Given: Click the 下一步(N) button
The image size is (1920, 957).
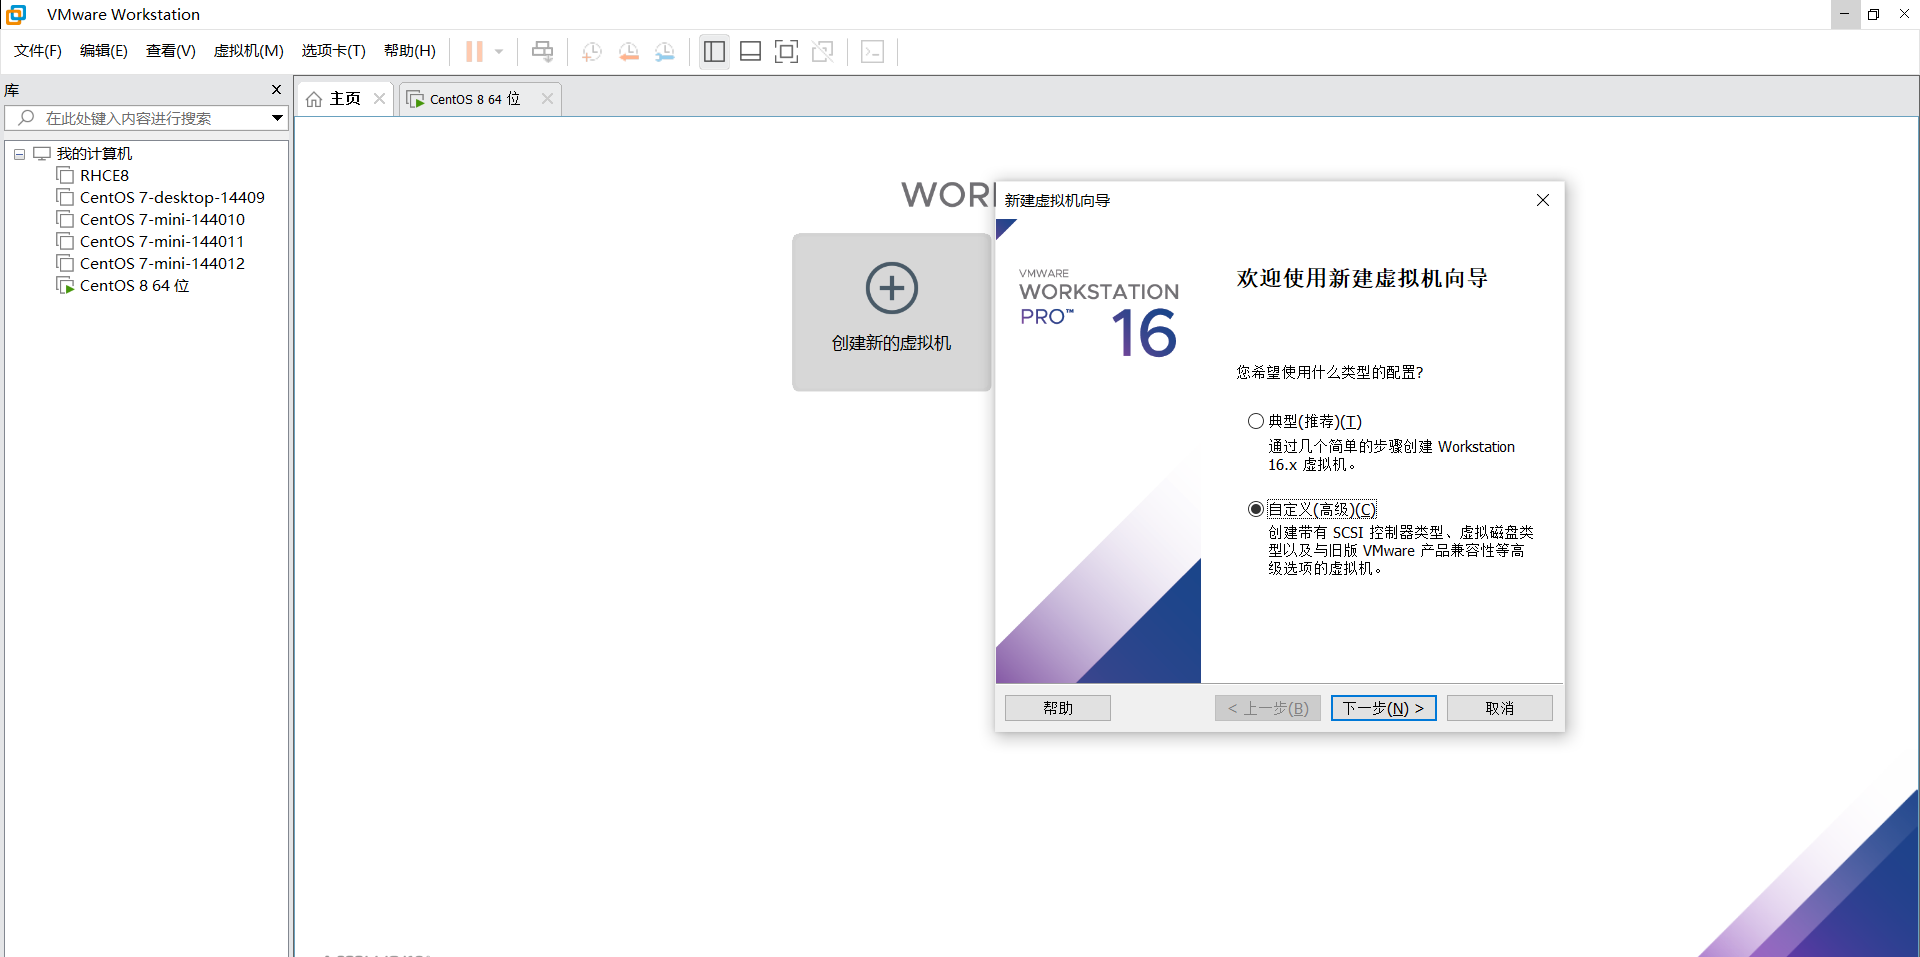Looking at the screenshot, I should (x=1383, y=708).
